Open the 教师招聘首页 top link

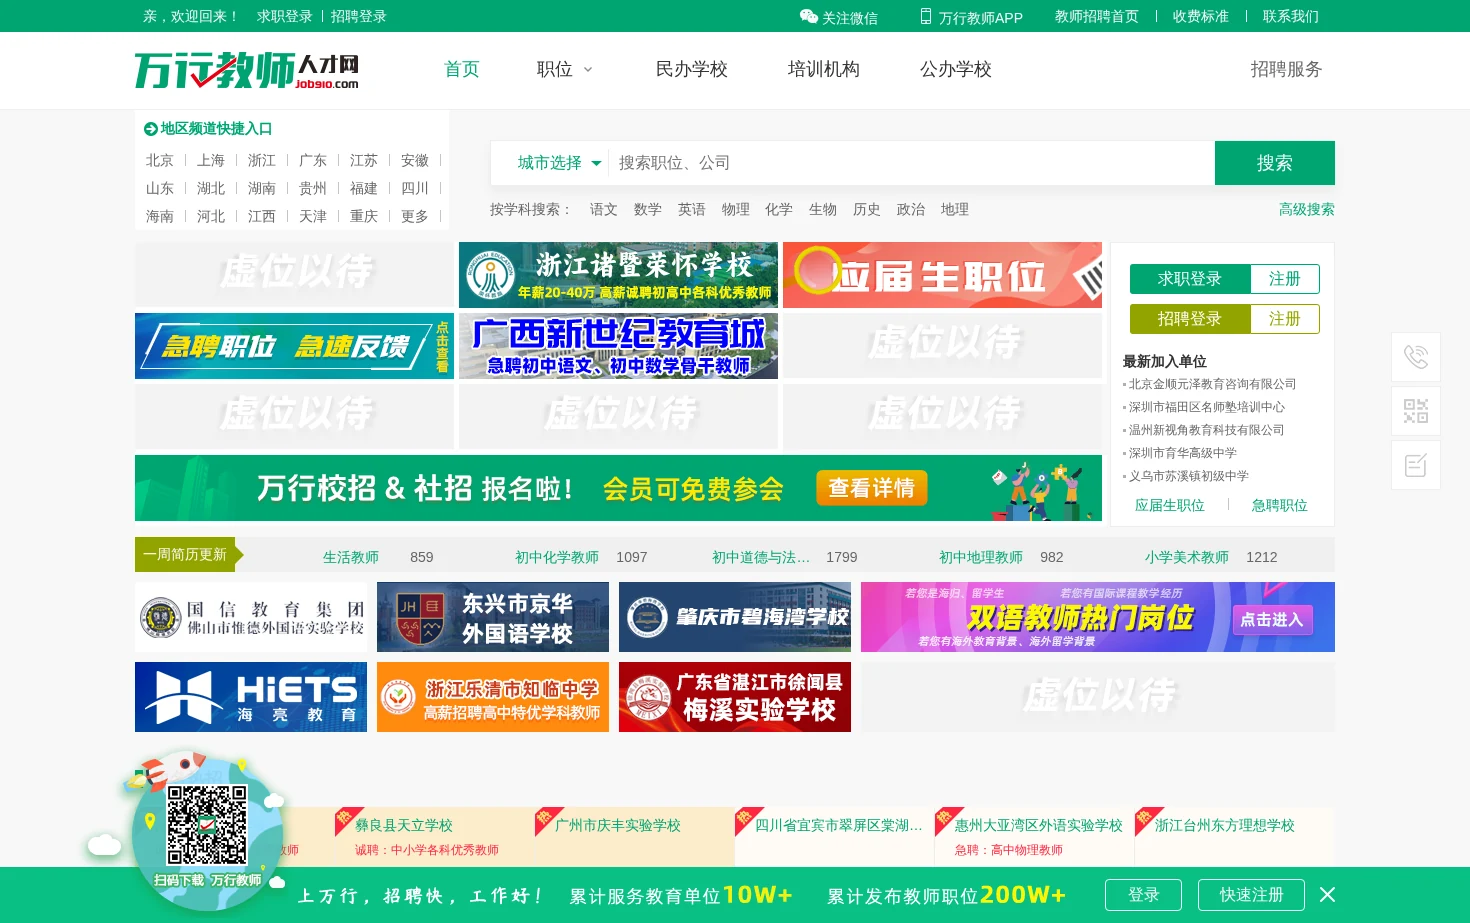[x=1097, y=16]
